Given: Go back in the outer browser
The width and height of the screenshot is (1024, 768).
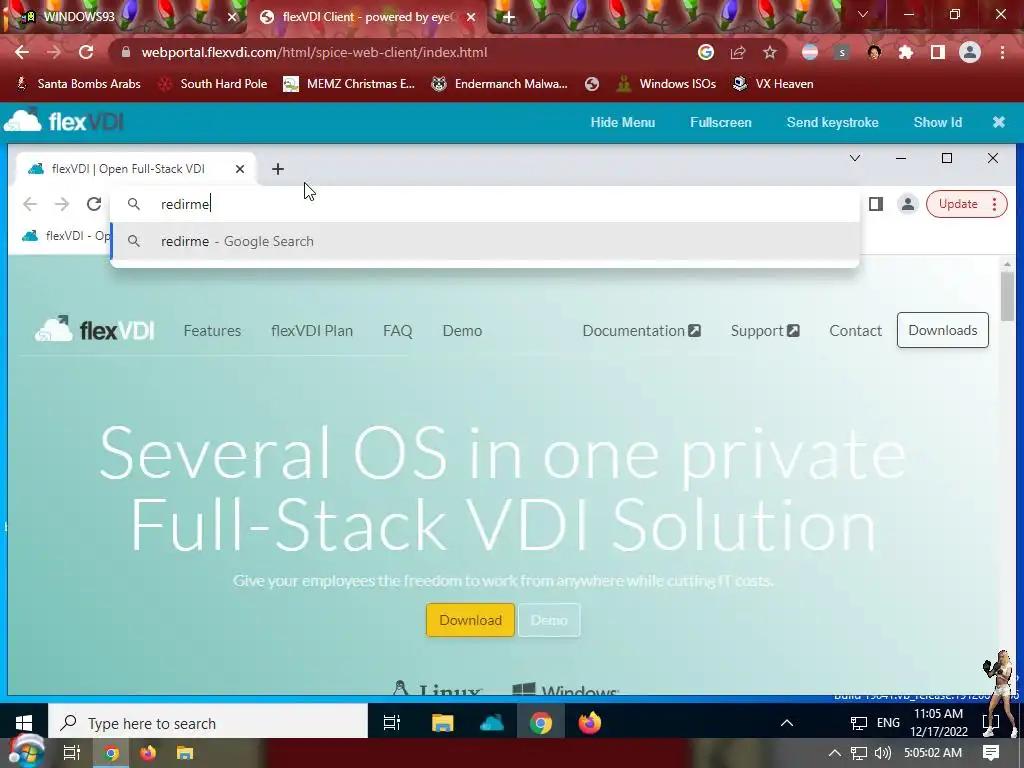Looking at the screenshot, I should 22,52.
